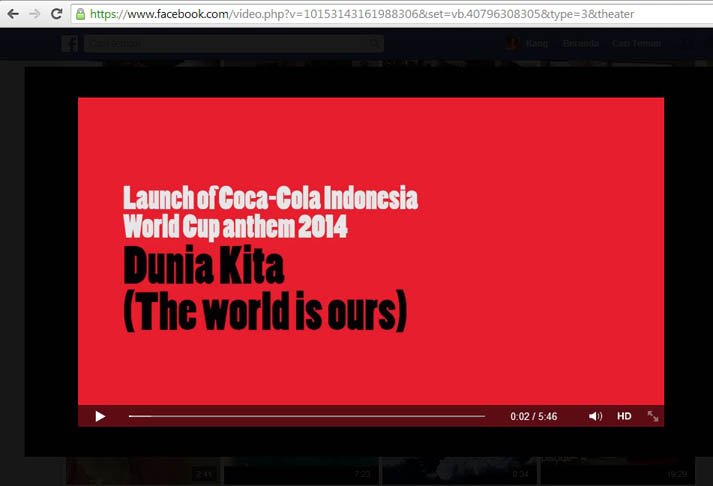Click the Facebook video URL in address bar
Viewport: 713px width, 486px height.
pos(362,14)
